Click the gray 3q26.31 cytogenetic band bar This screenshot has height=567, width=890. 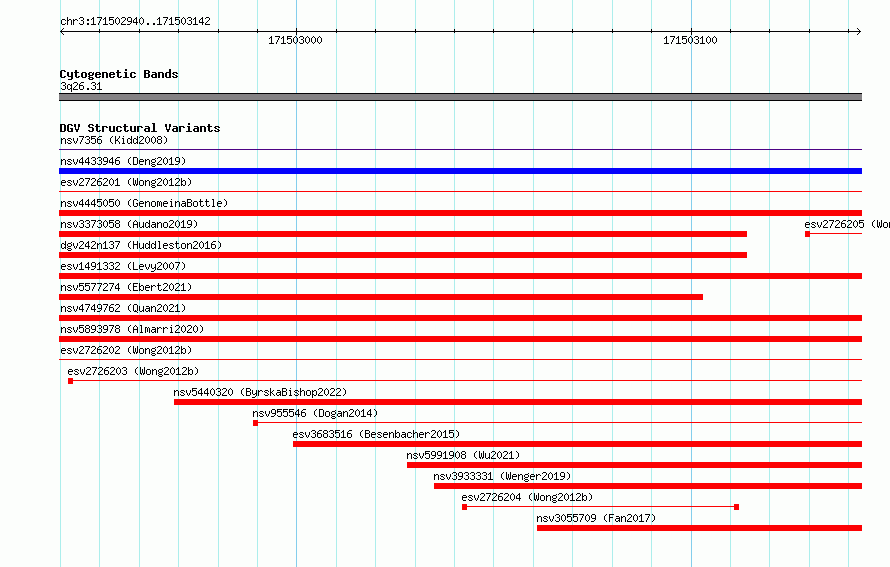pos(460,97)
